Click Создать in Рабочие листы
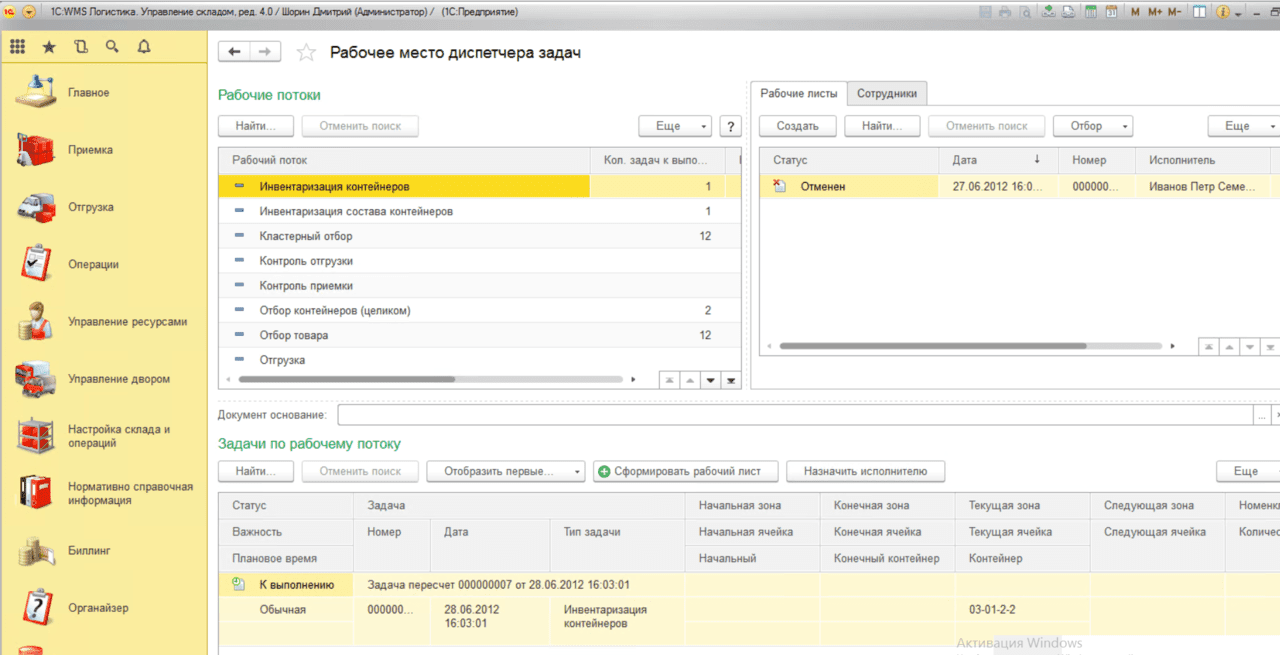The image size is (1280, 655). [x=797, y=126]
